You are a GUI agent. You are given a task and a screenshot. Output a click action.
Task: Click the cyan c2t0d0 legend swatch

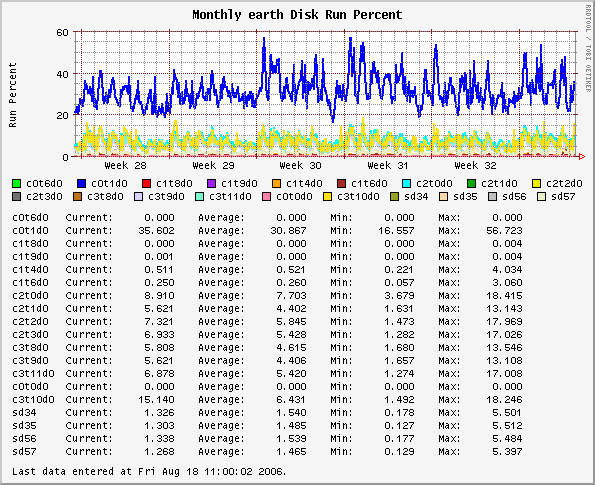point(406,184)
